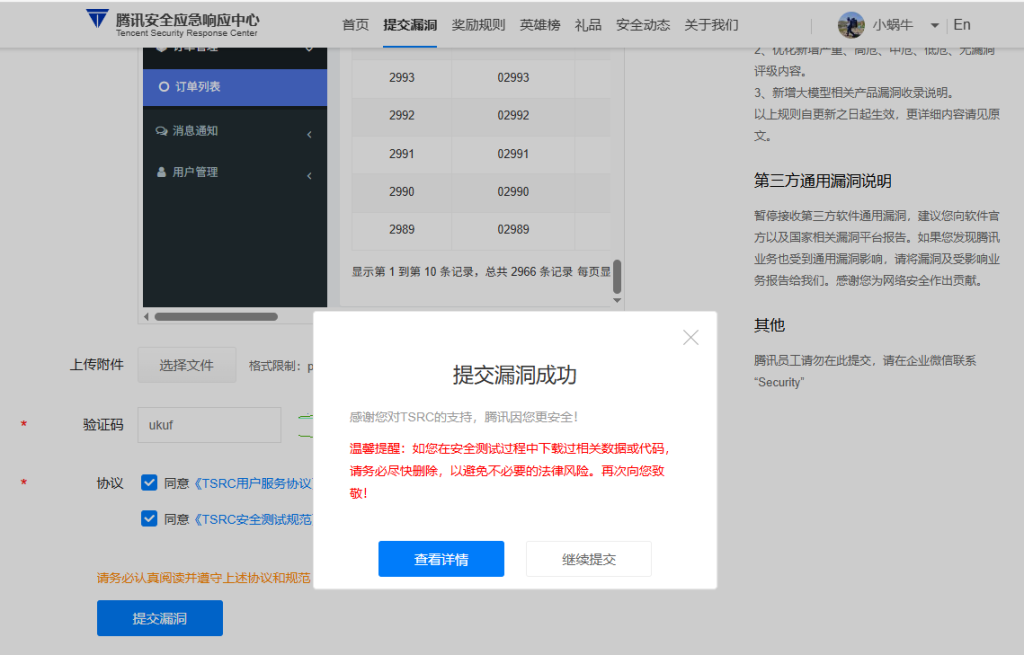Click the 验证码 input field
The width and height of the screenshot is (1024, 655).
pos(209,424)
